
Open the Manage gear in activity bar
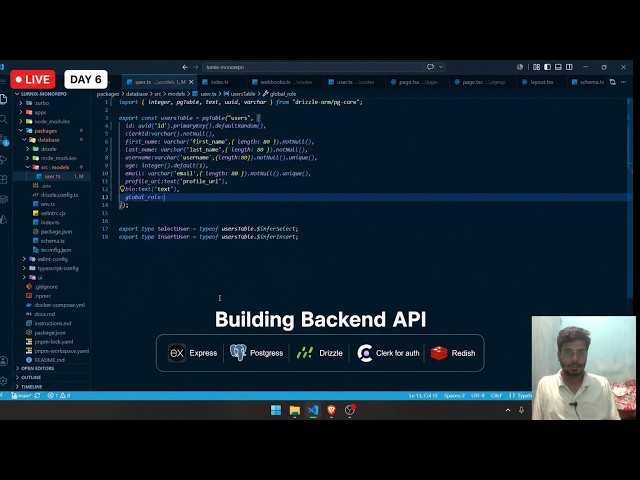(x=3, y=381)
